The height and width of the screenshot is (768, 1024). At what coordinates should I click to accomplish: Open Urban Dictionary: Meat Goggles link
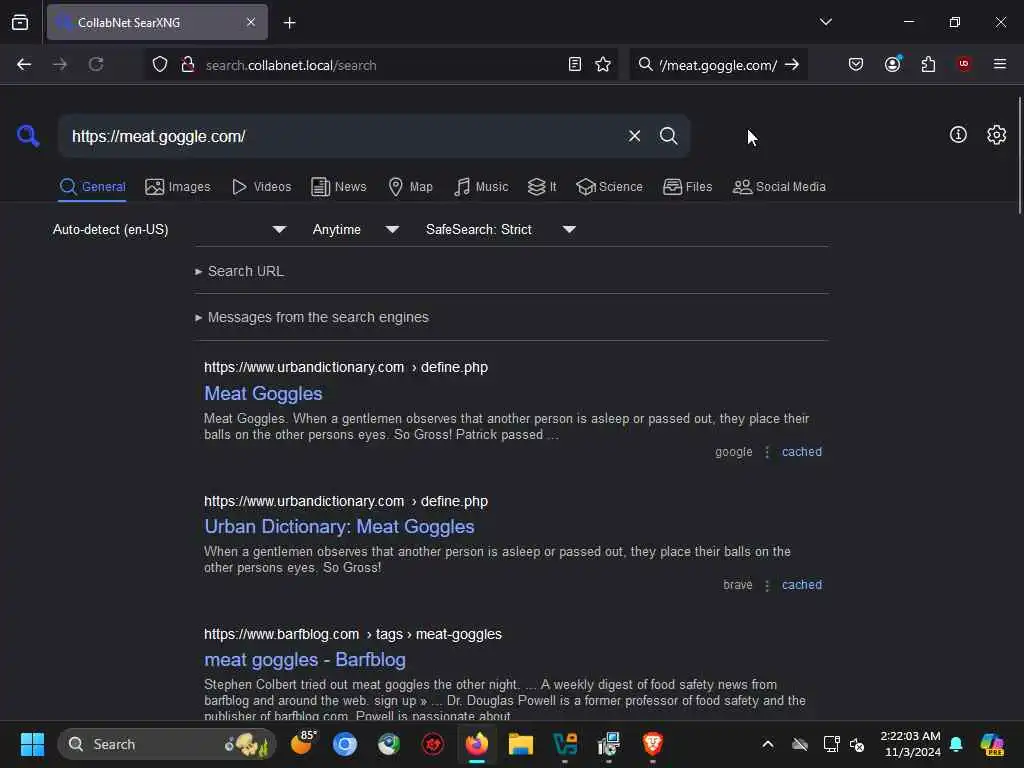339,527
